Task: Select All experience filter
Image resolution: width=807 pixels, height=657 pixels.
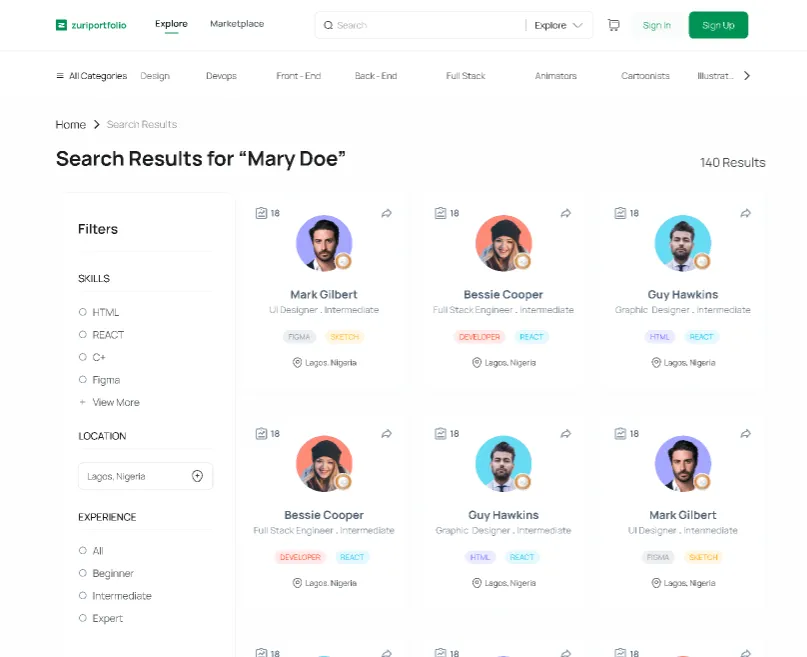Action: pyautogui.click(x=82, y=551)
